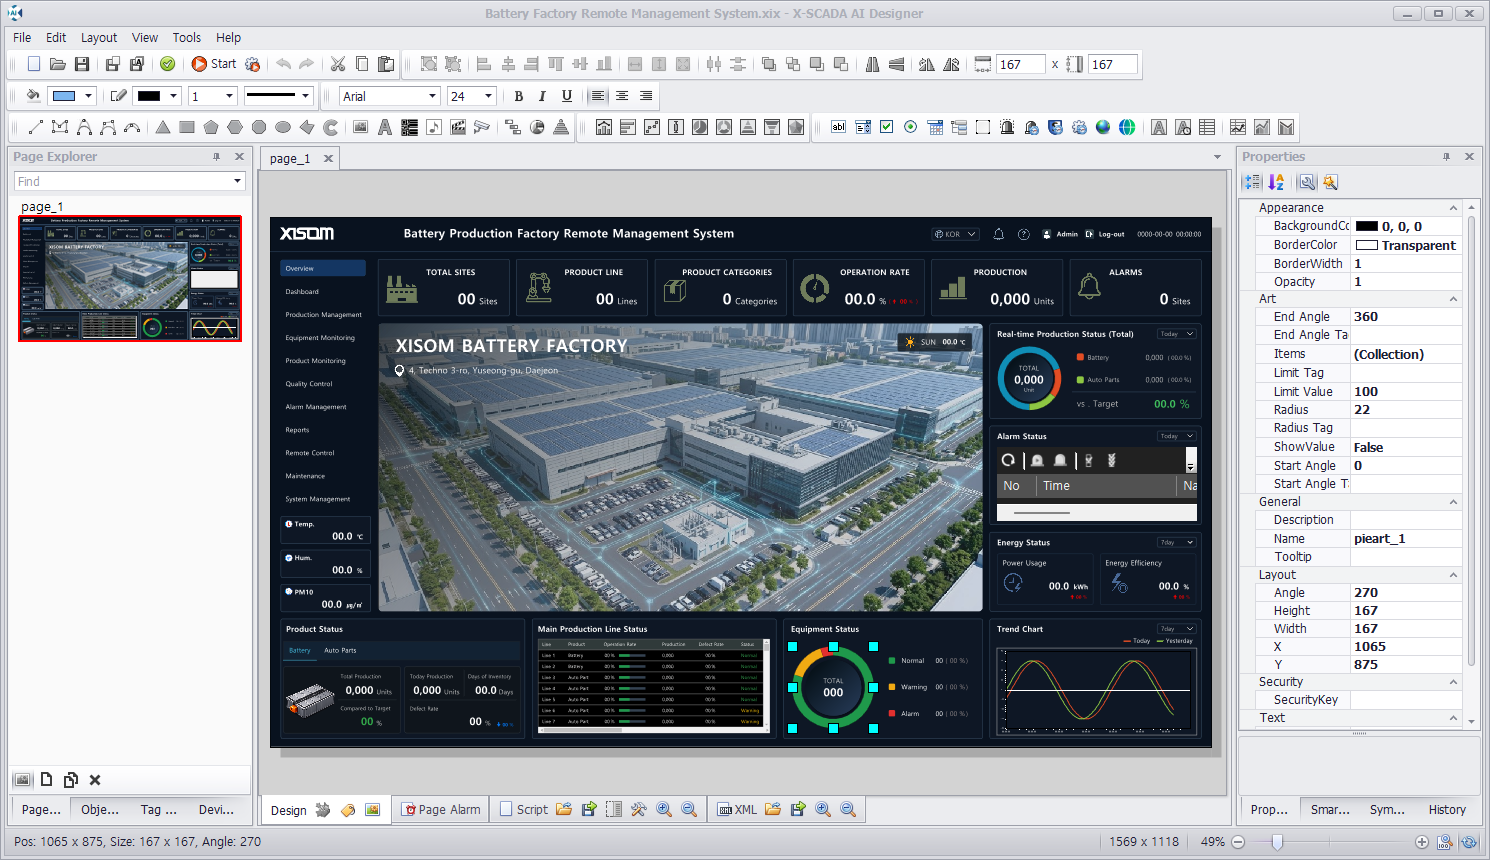The image size is (1490, 860).
Task: Select the triangle shape tool
Action: click(x=163, y=127)
